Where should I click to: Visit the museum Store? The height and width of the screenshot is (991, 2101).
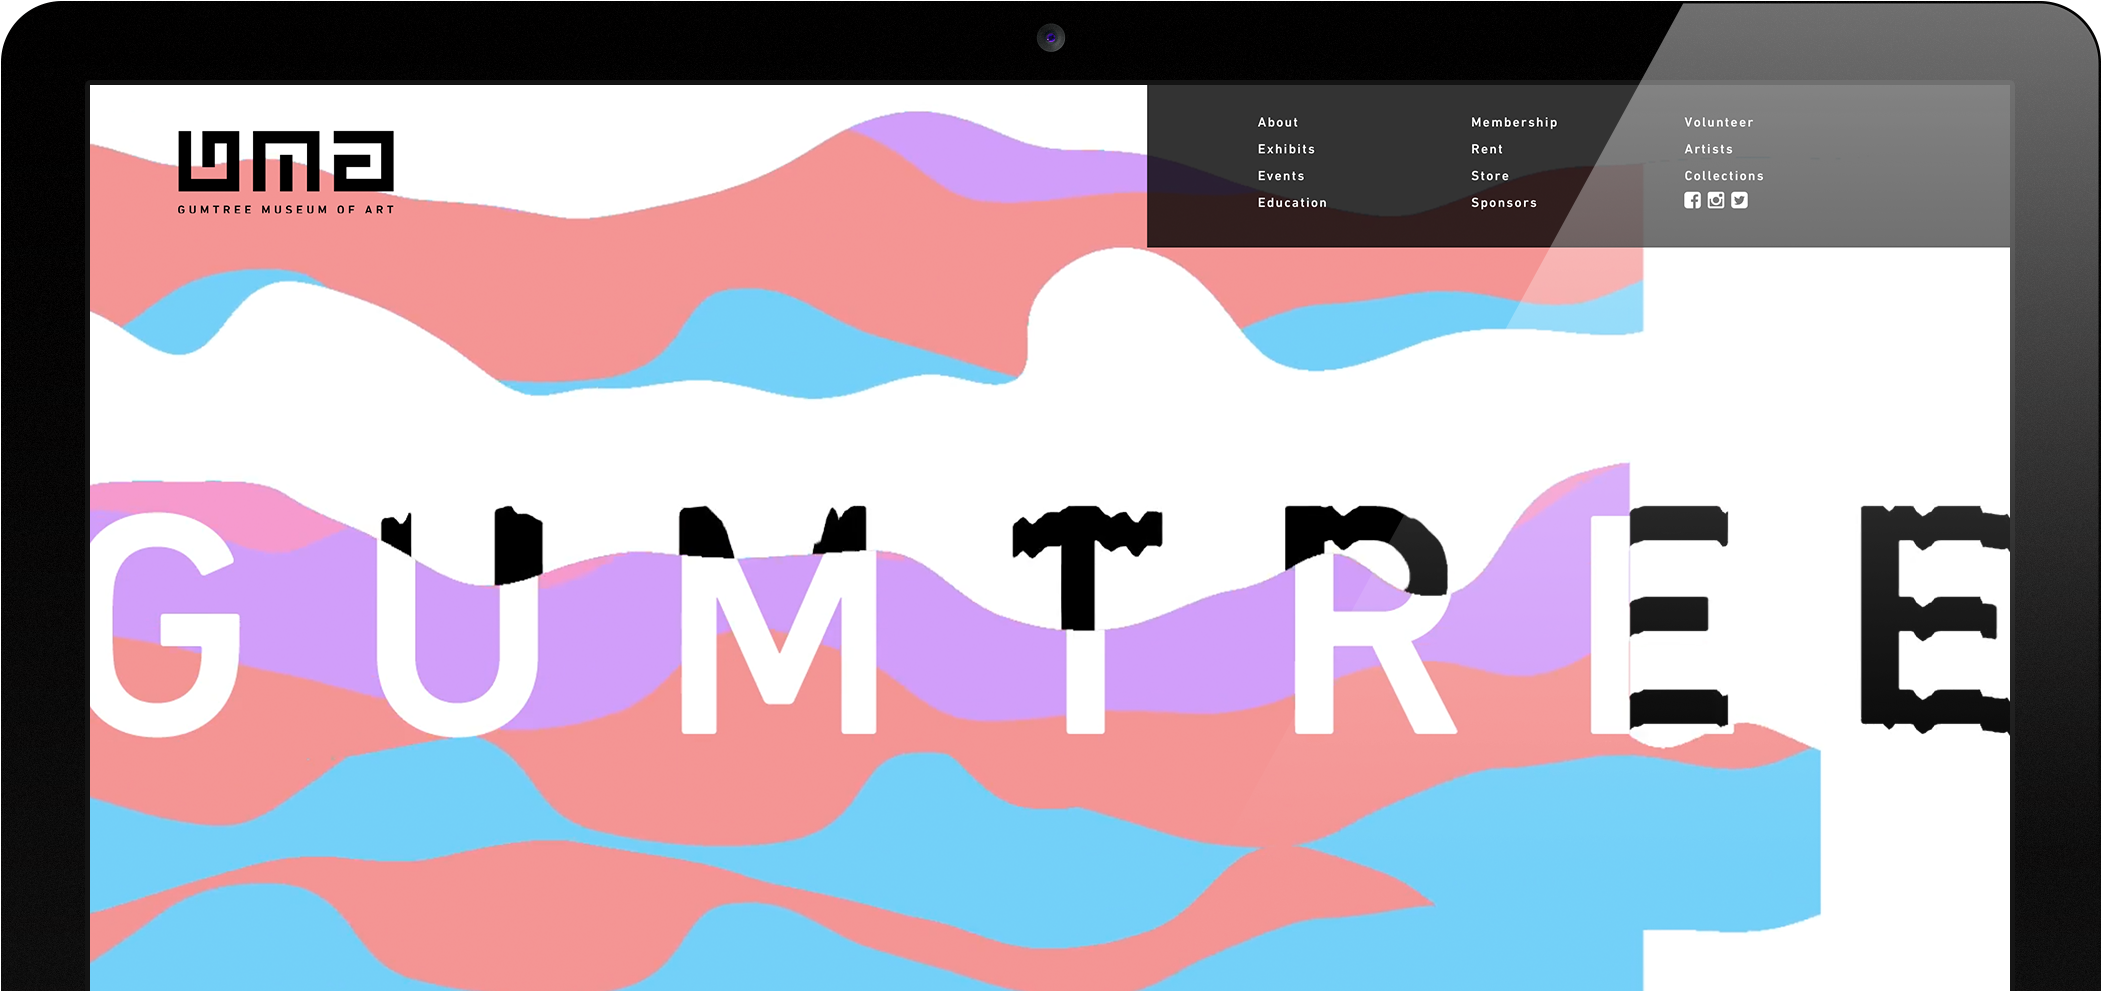click(1490, 176)
